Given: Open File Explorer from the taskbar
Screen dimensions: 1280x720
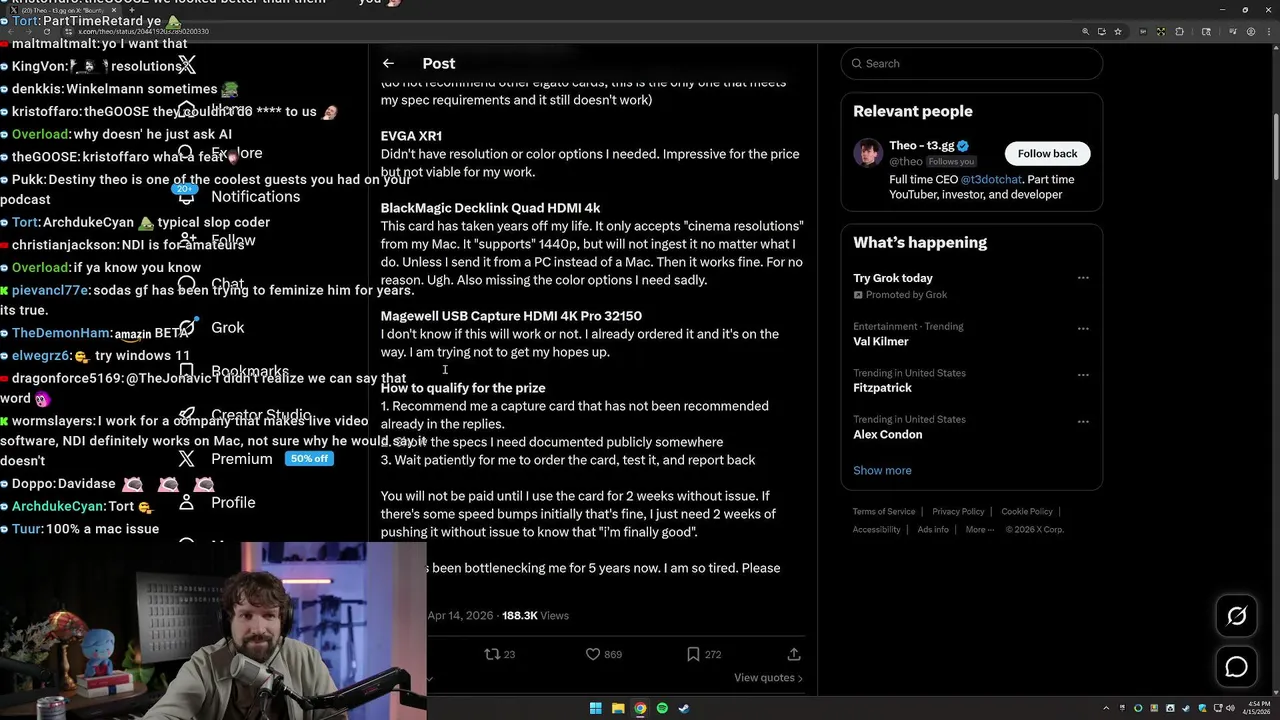Looking at the screenshot, I should click(618, 708).
